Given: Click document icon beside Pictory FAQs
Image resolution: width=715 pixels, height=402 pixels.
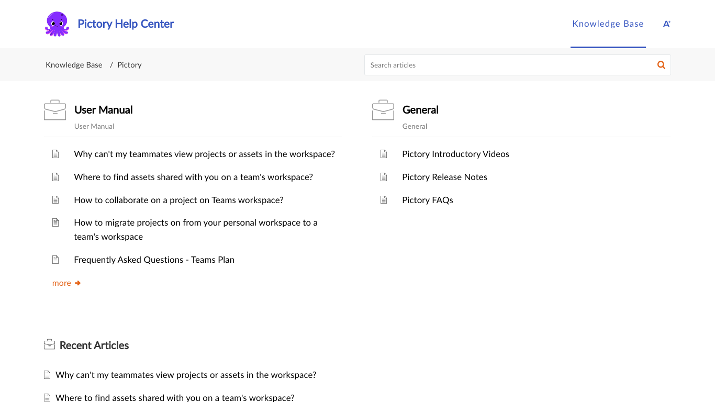Looking at the screenshot, I should pos(383,200).
